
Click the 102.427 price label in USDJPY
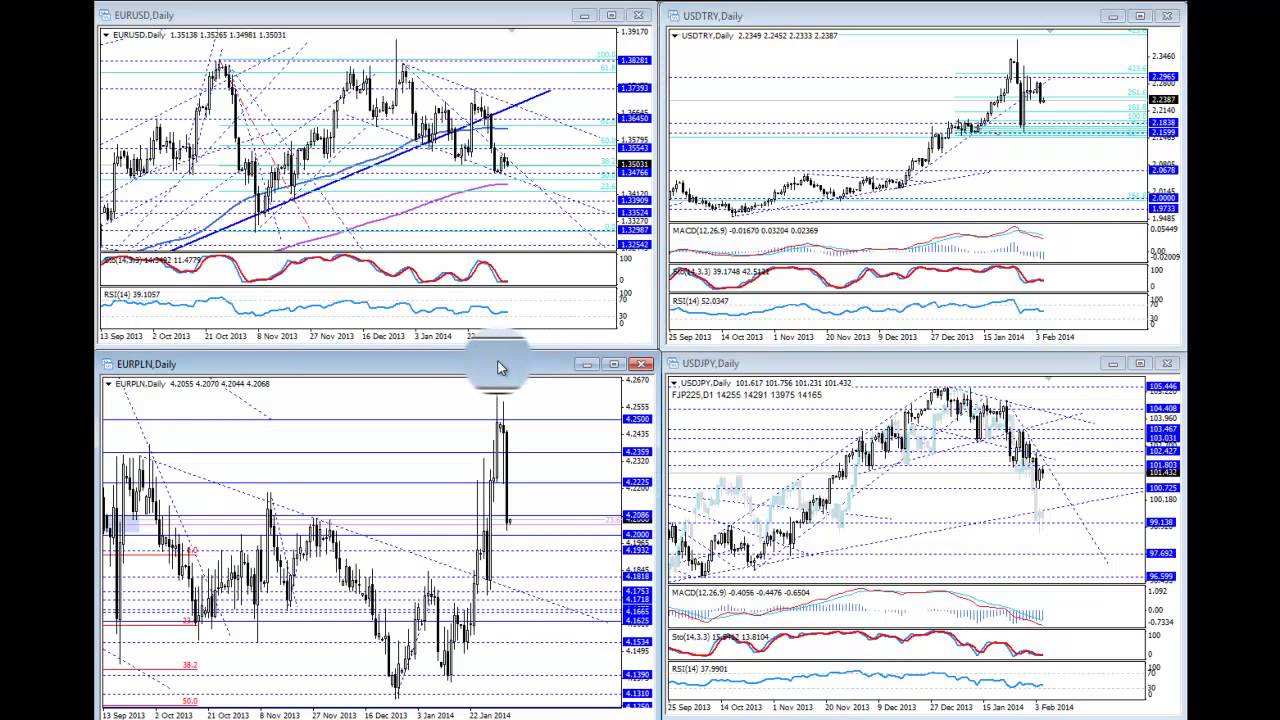[x=1164, y=450]
